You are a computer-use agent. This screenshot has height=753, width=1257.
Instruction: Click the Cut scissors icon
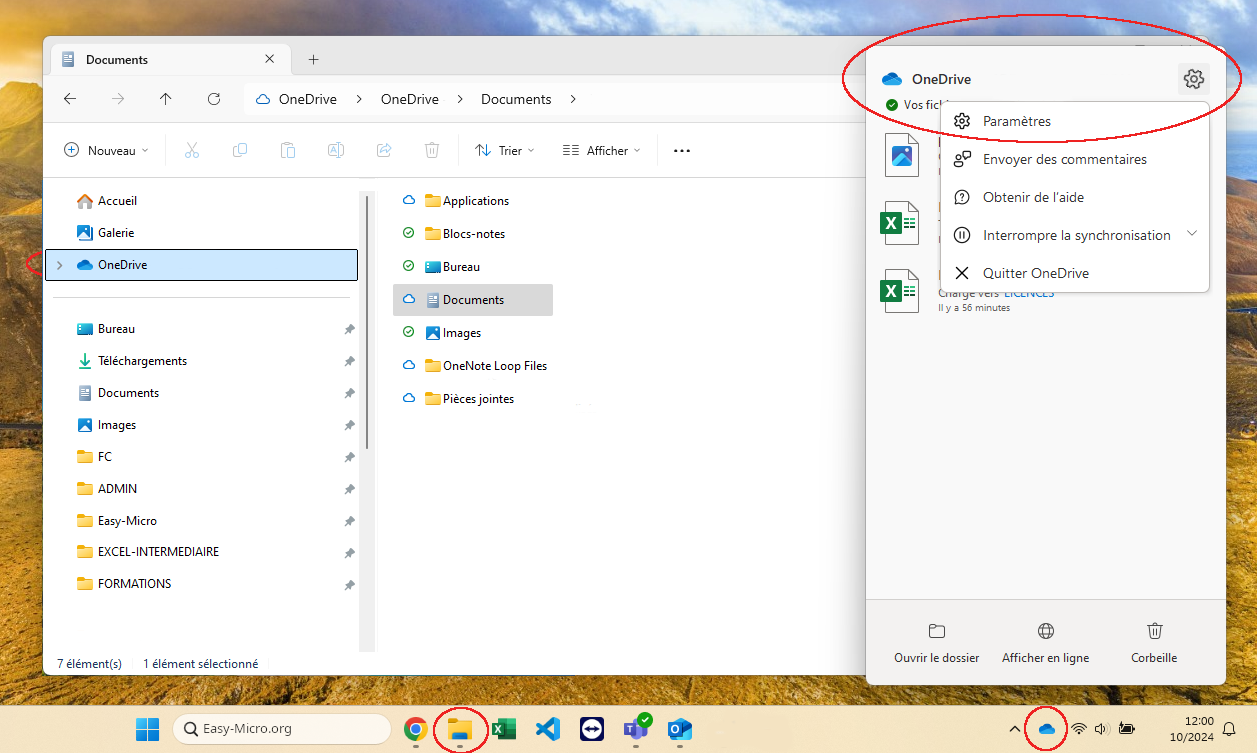point(192,150)
